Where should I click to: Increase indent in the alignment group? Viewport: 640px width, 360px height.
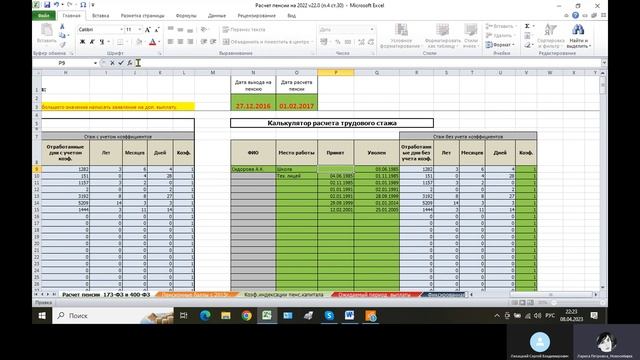pyautogui.click(x=213, y=42)
